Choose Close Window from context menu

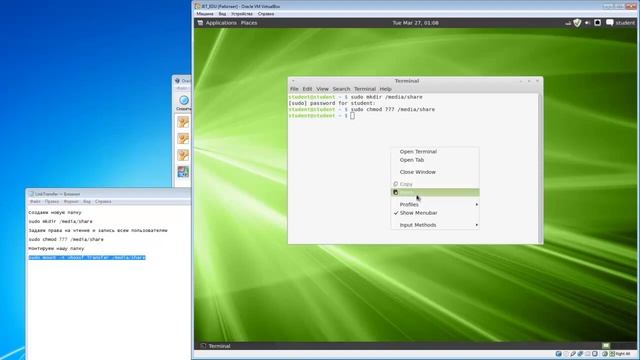(435, 172)
